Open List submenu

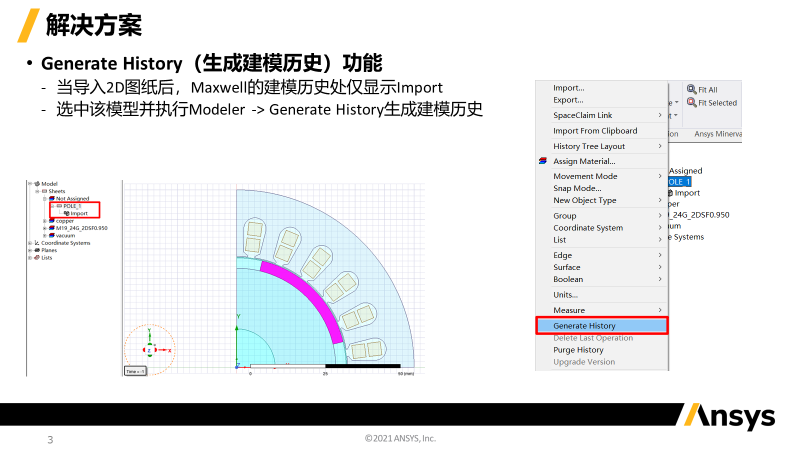[x=560, y=240]
